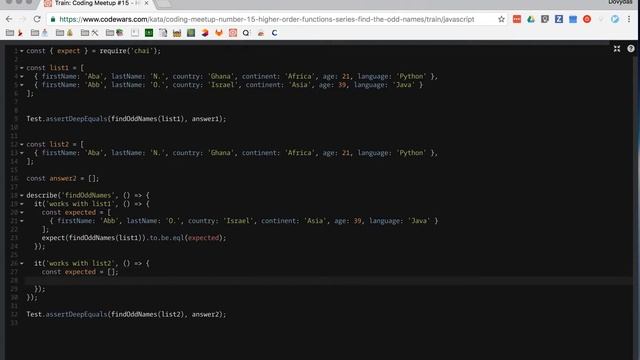Screen dimensions: 640x360
Task: Click Test.assertDeepEquals with list2 line
Action: click(126, 314)
